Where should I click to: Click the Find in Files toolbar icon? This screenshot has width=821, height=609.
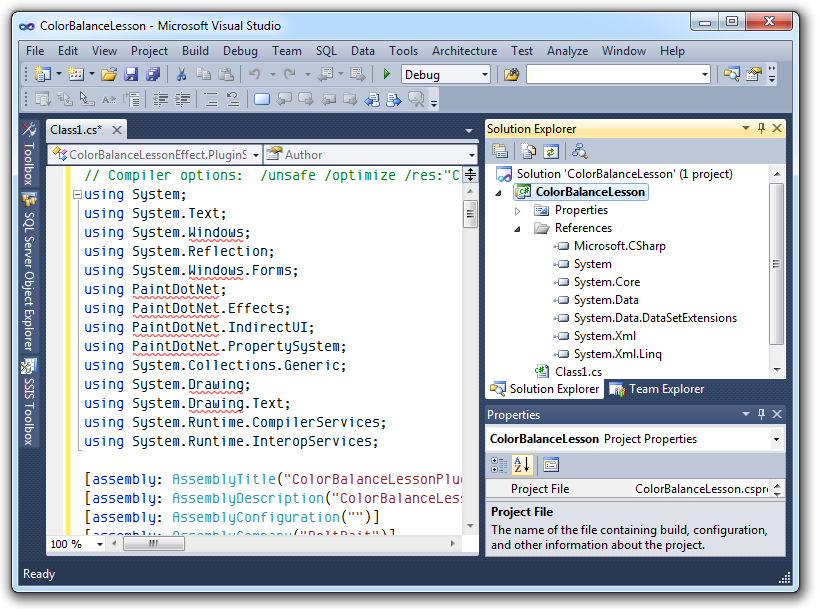(512, 74)
